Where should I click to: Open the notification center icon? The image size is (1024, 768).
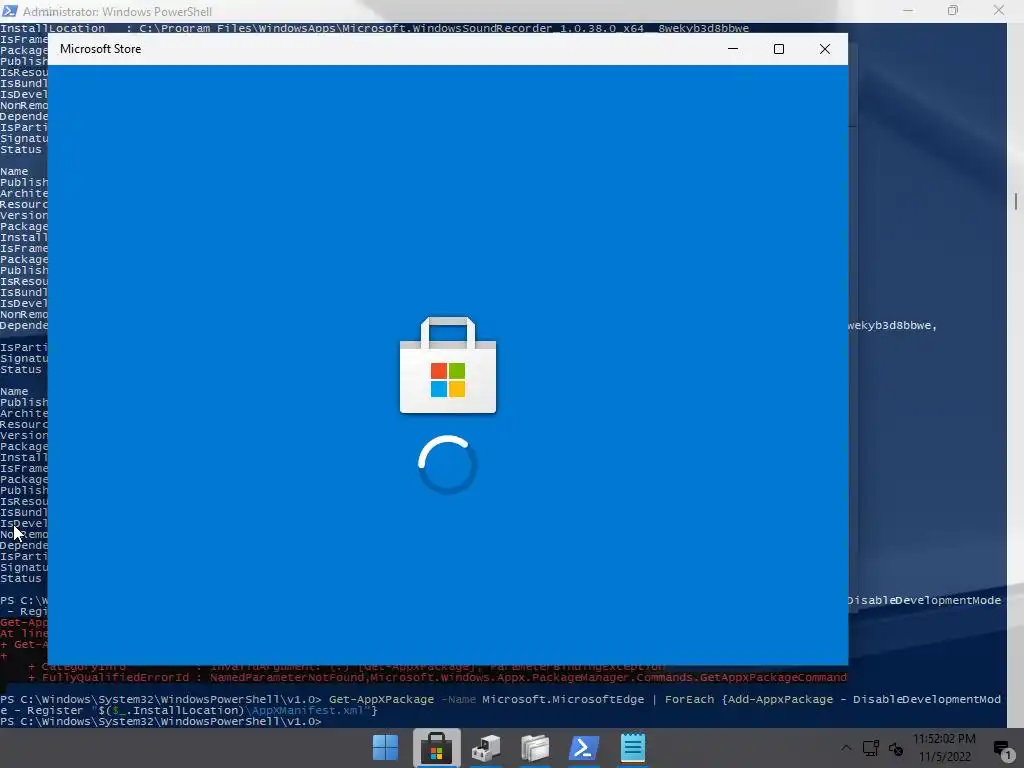[x=1002, y=748]
